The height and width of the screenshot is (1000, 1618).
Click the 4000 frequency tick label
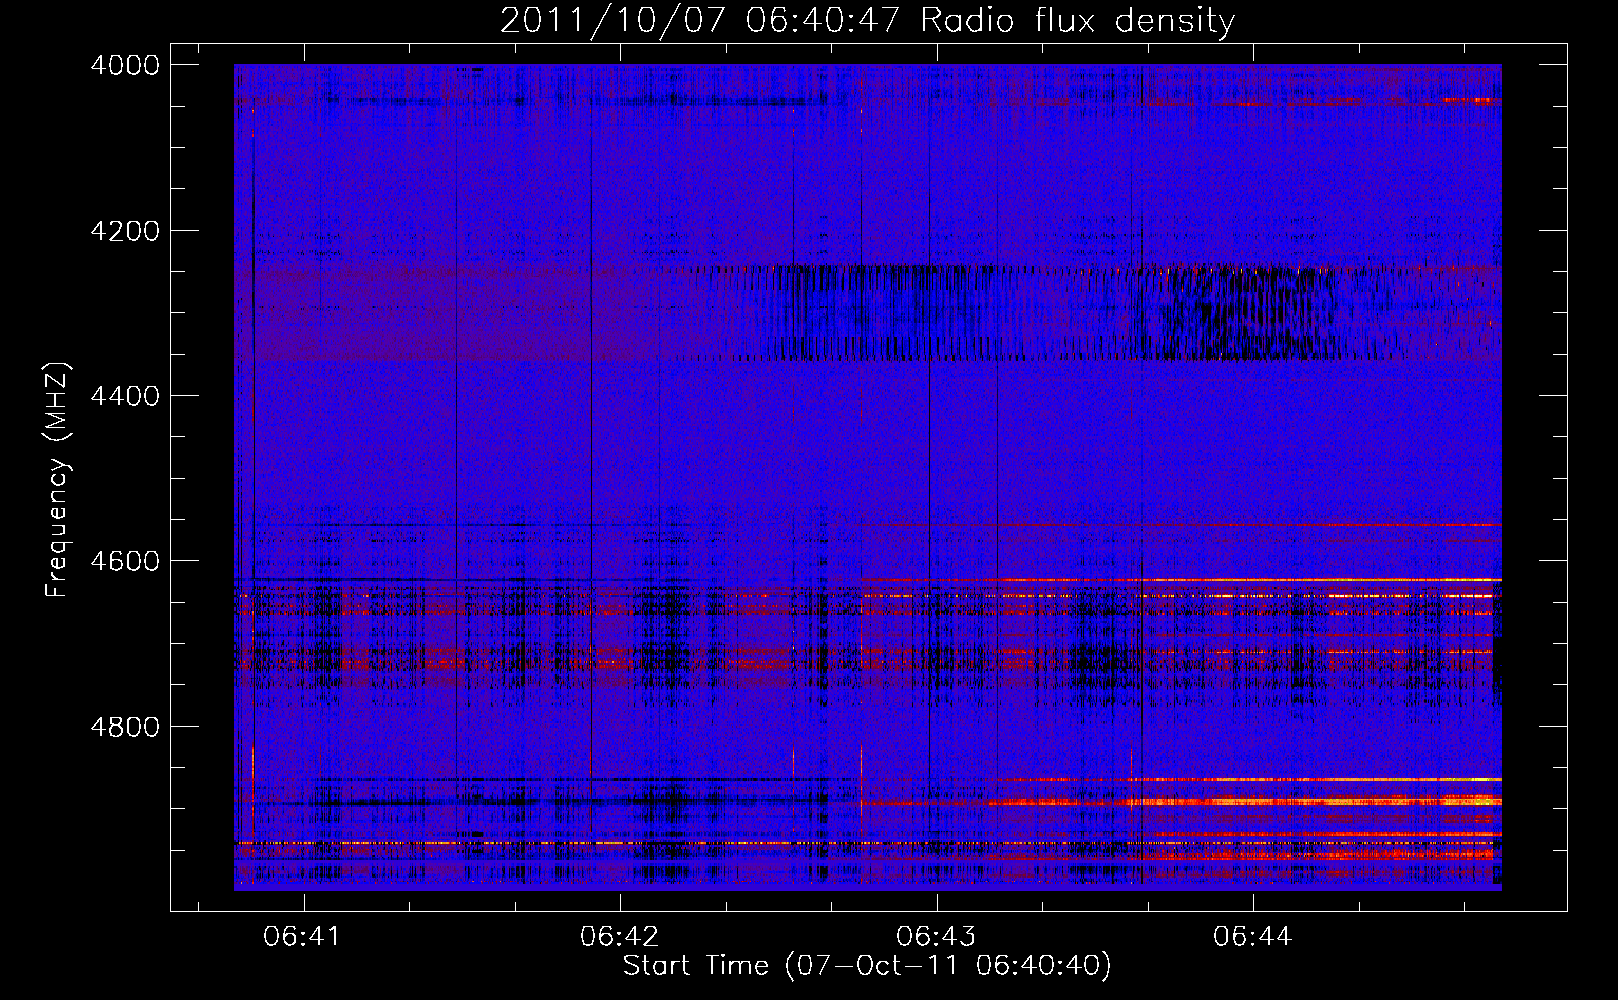[125, 65]
